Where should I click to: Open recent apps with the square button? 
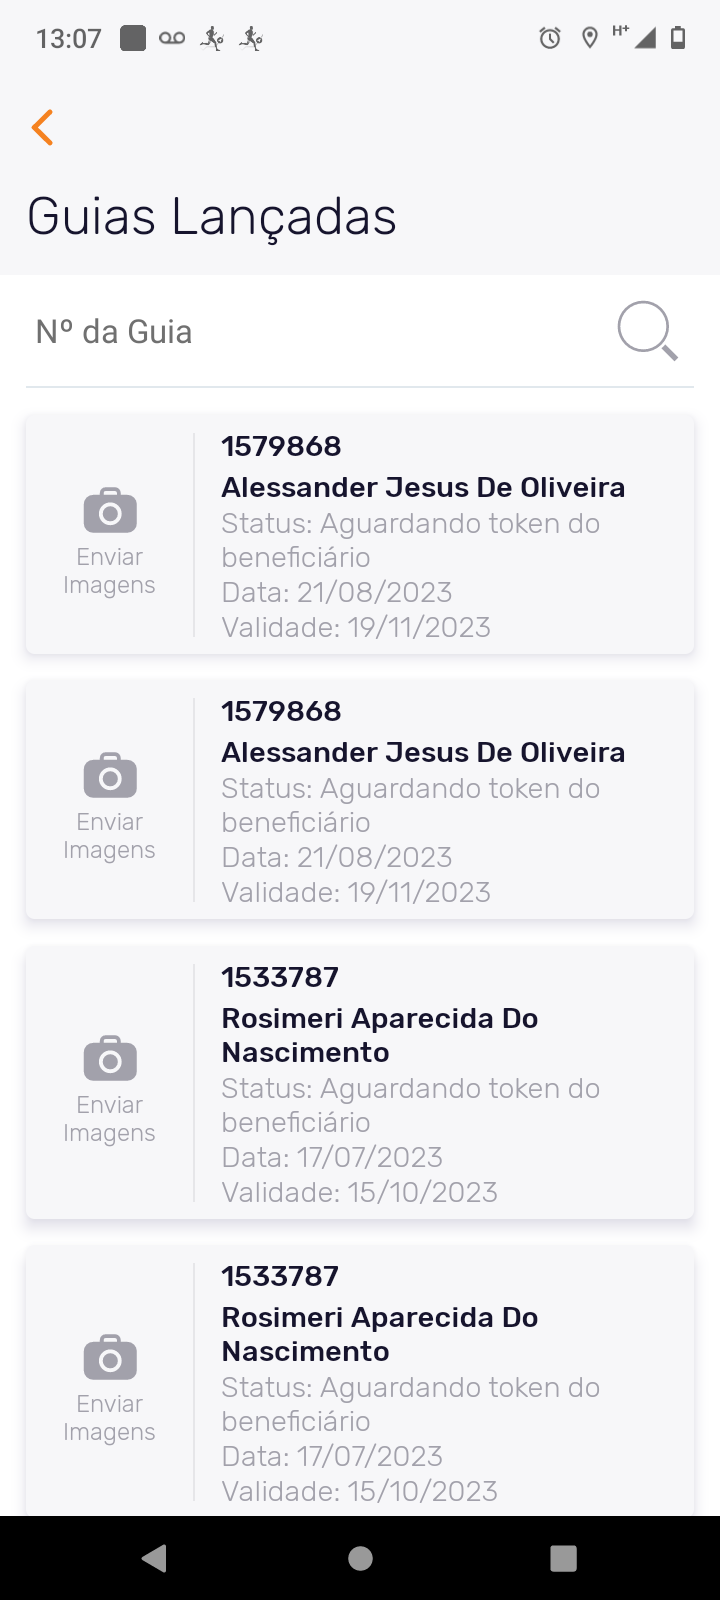click(563, 1558)
